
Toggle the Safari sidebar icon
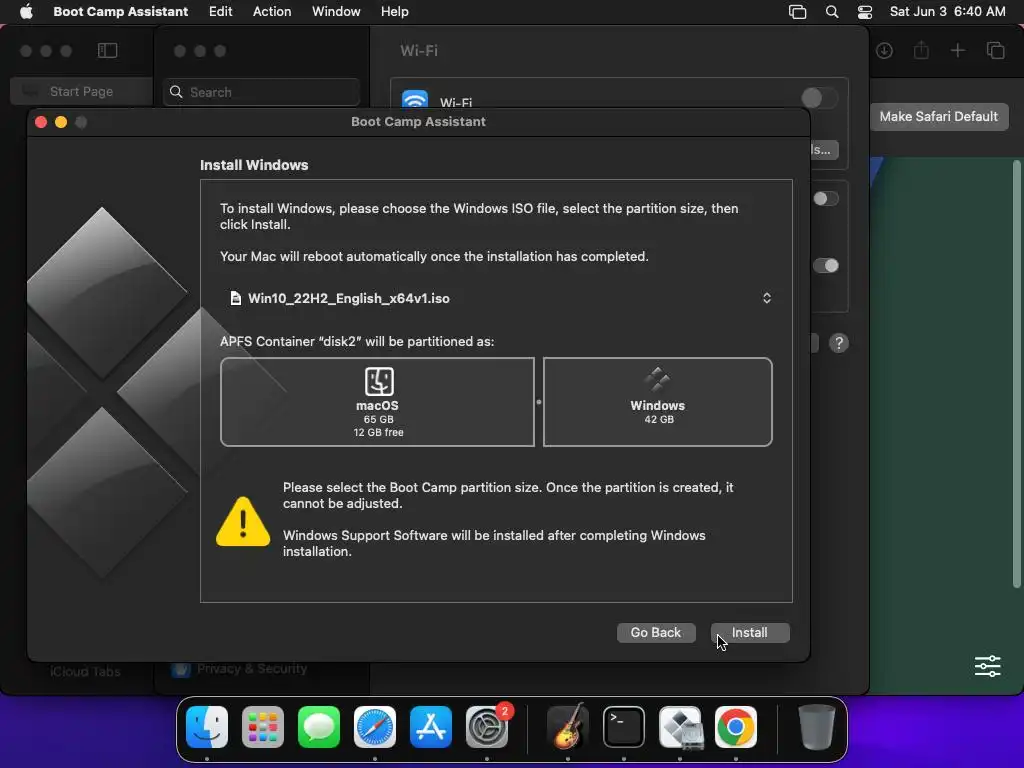(x=107, y=50)
